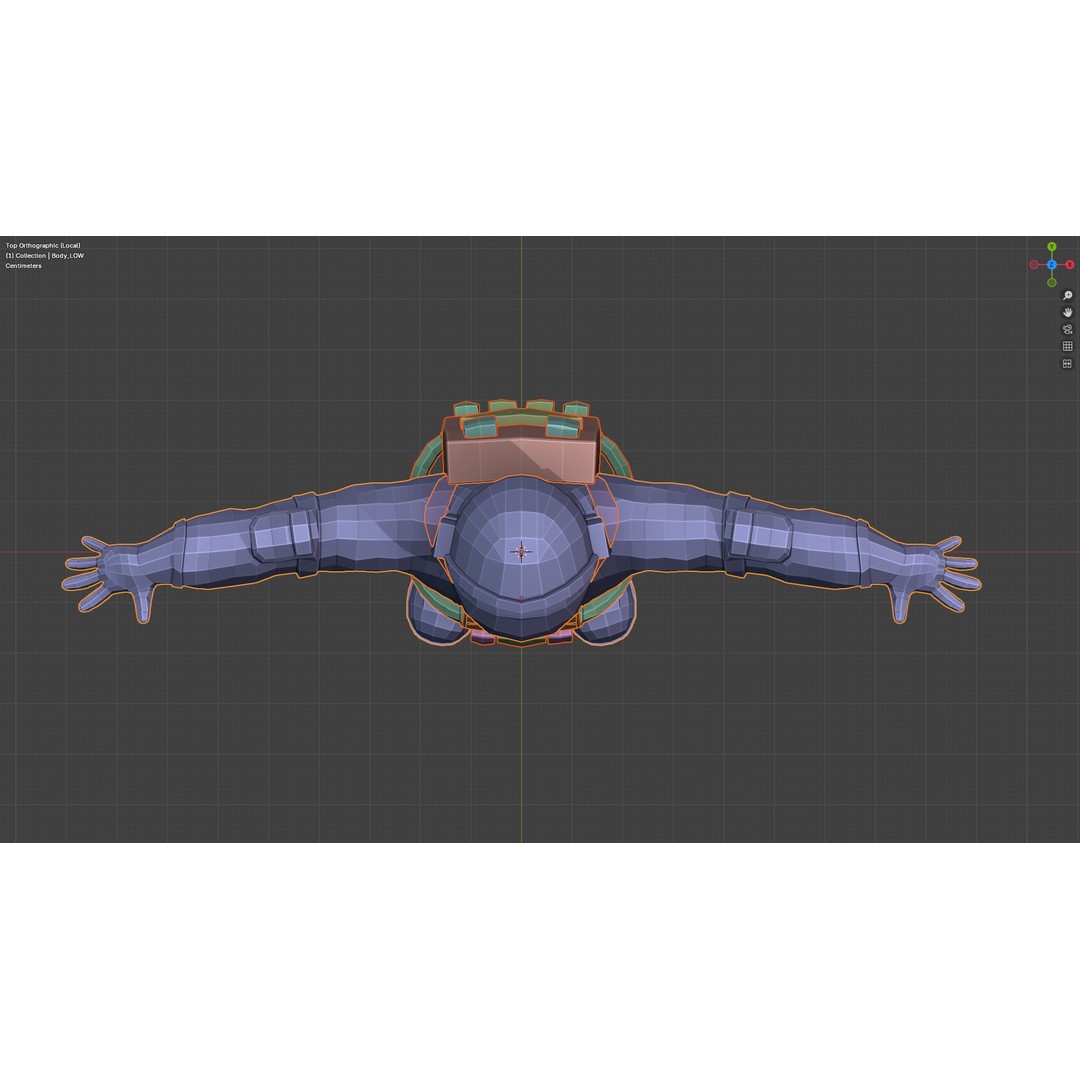Click the "(1) Collection" text label
Screen dimensions: 1080x1080
click(27, 255)
